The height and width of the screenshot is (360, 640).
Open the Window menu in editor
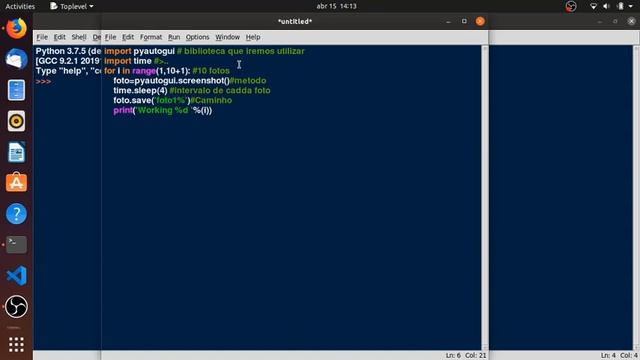click(227, 37)
